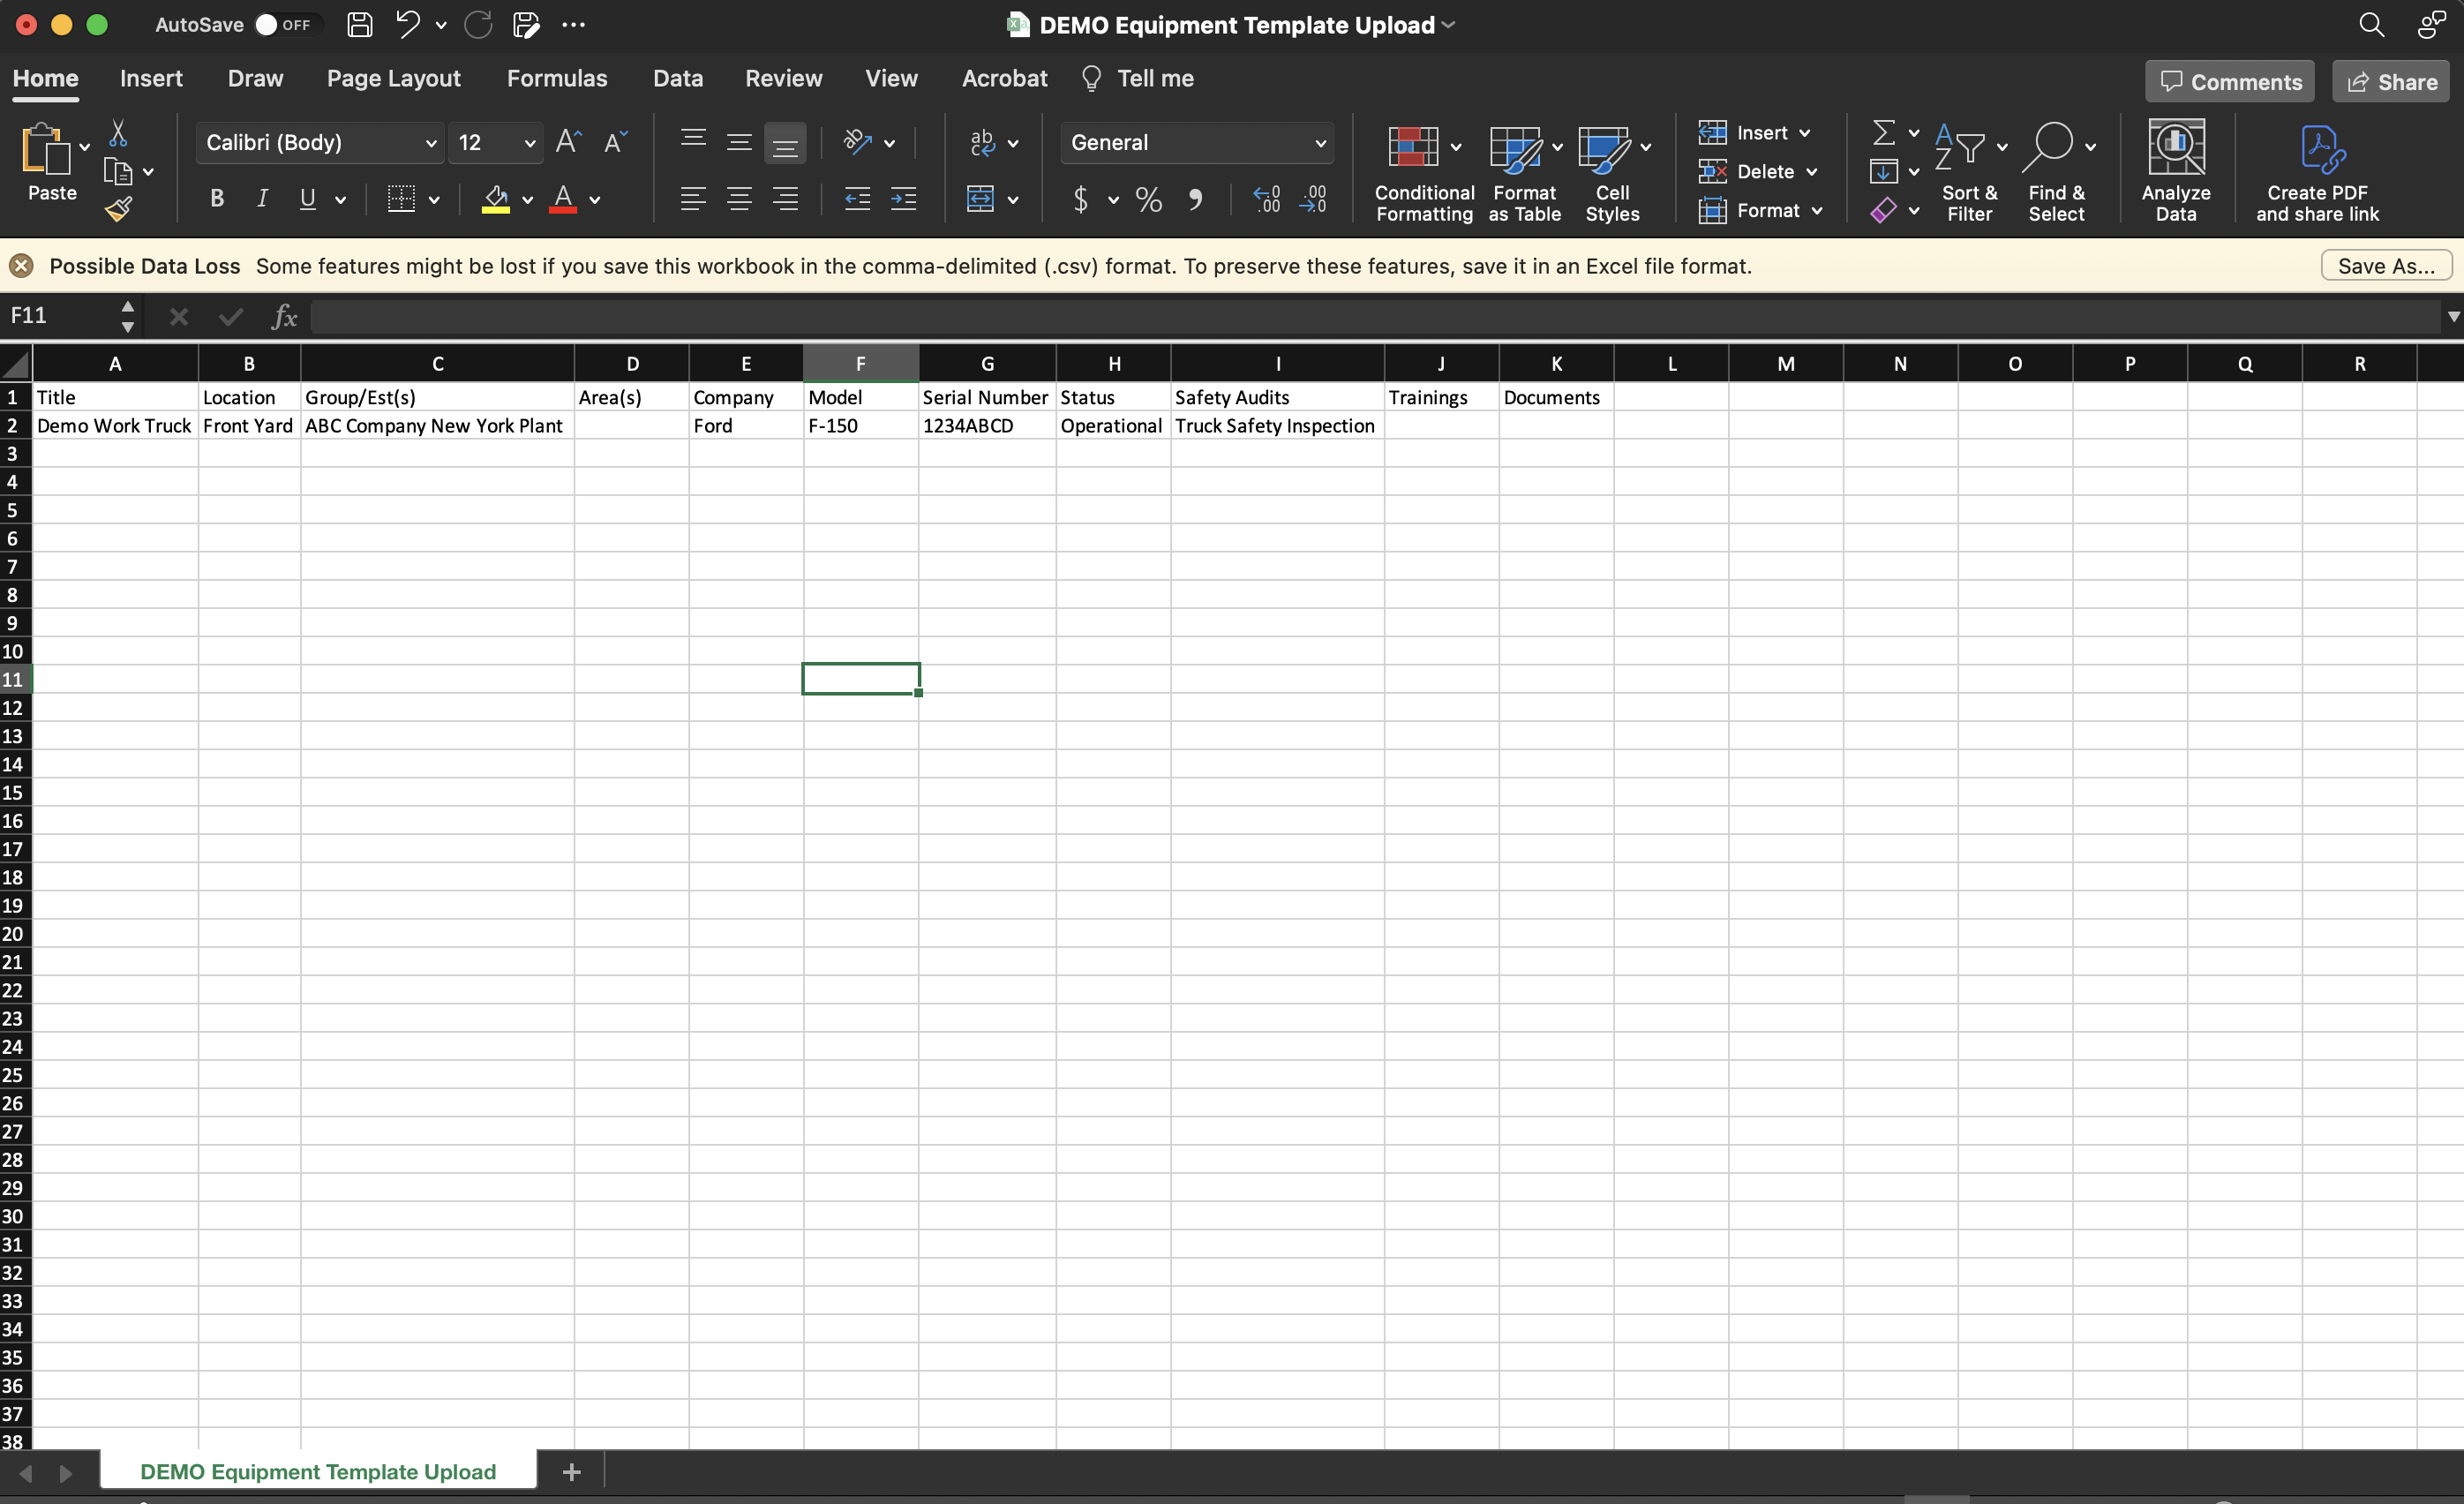The height and width of the screenshot is (1504, 2464).
Task: Increase font size with large A icon
Action: click(568, 142)
